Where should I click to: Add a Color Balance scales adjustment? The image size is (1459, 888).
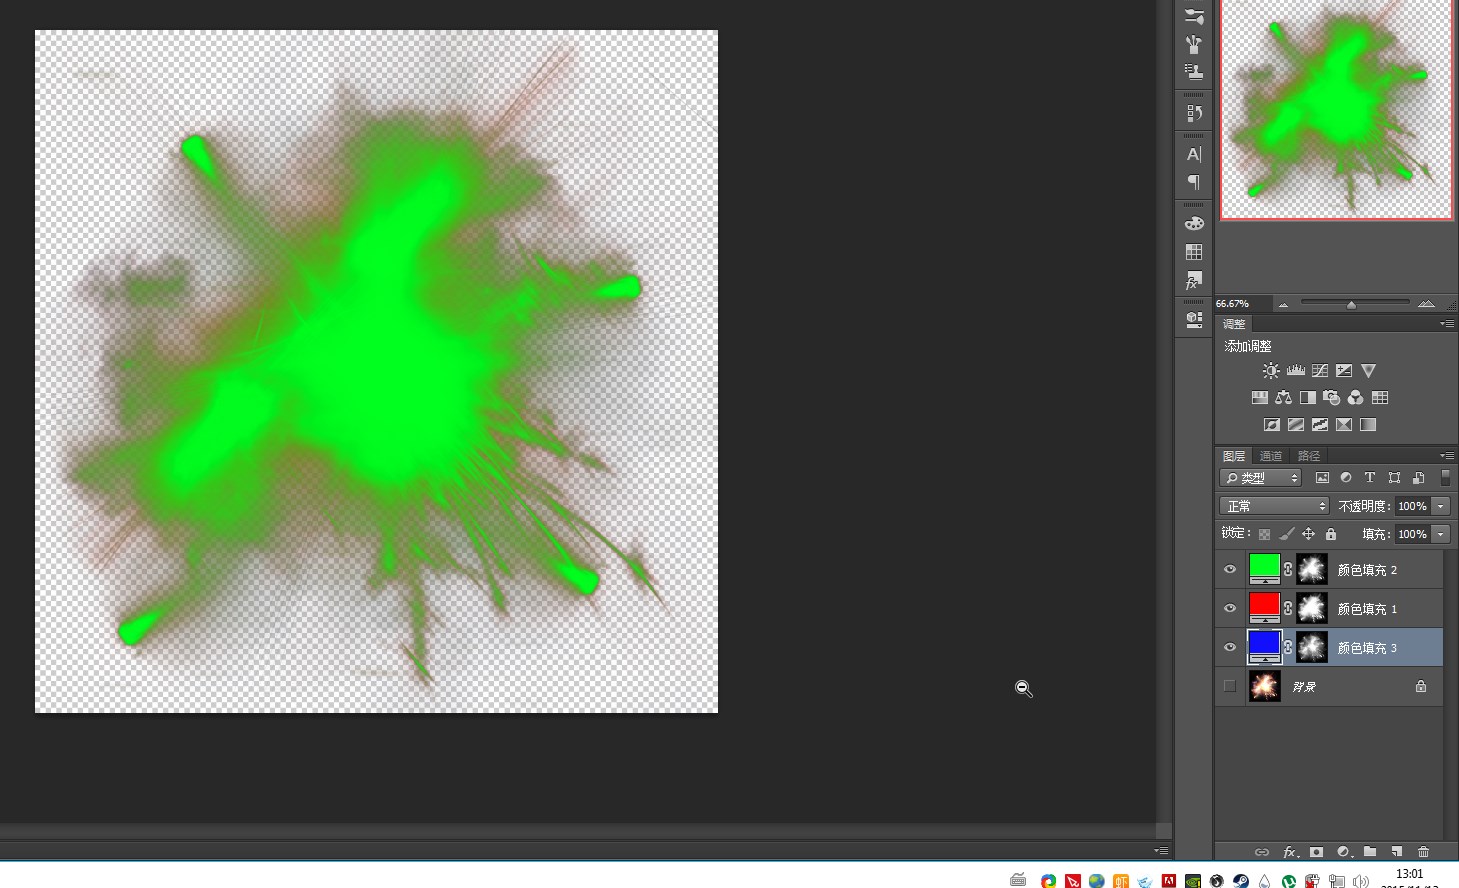pyautogui.click(x=1284, y=398)
